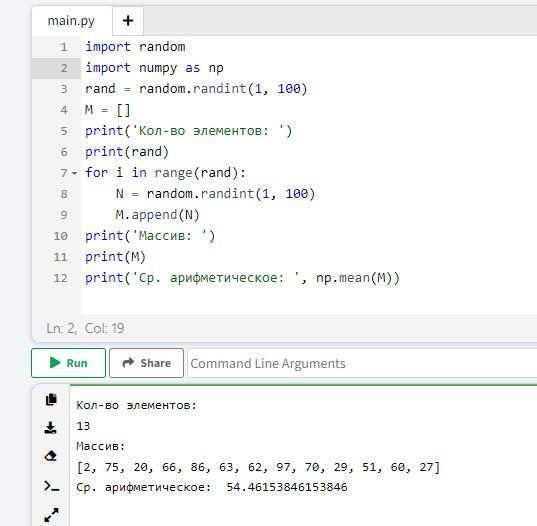Add a new file with plus tab

point(128,21)
